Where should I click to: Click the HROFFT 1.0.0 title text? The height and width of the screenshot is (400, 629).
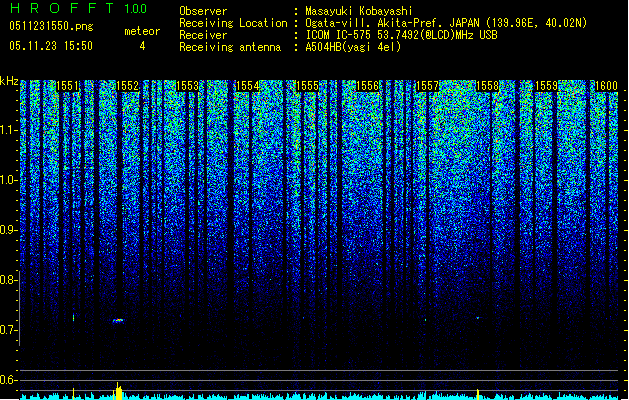[78, 8]
